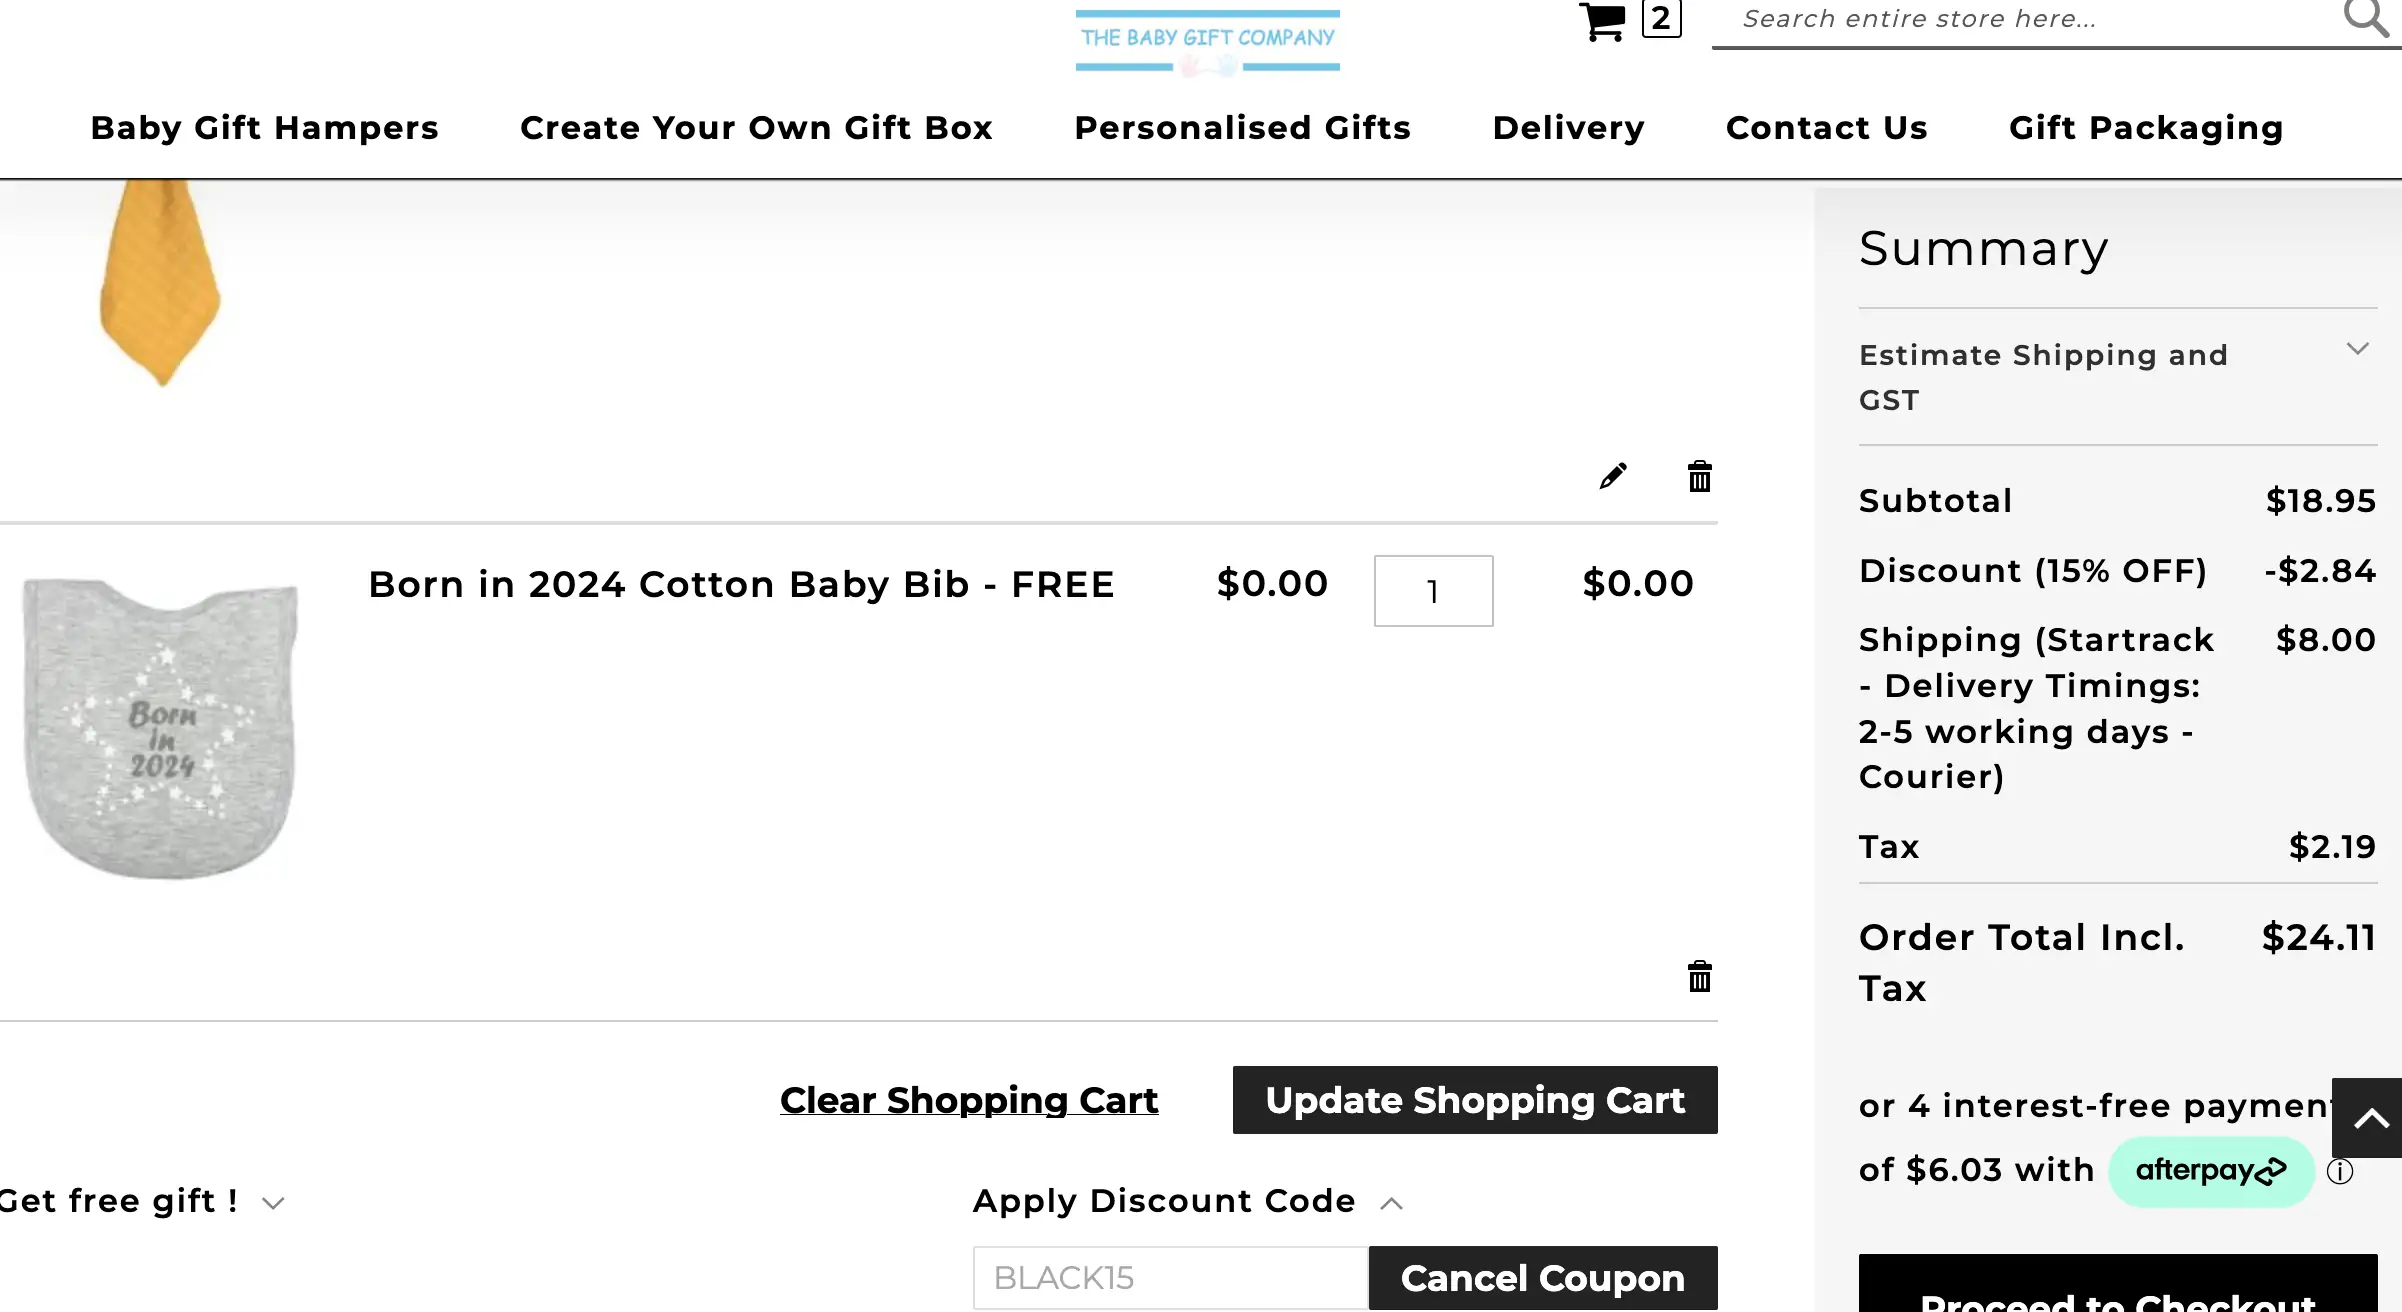This screenshot has height=1312, width=2402.
Task: Click the bib quantity input field
Action: [1433, 591]
